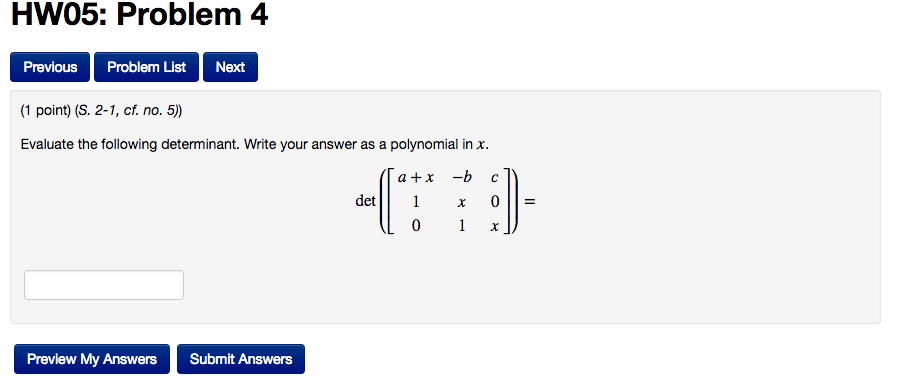Advance with the Next button
Image resolution: width=897 pixels, height=379 pixels.
231,67
